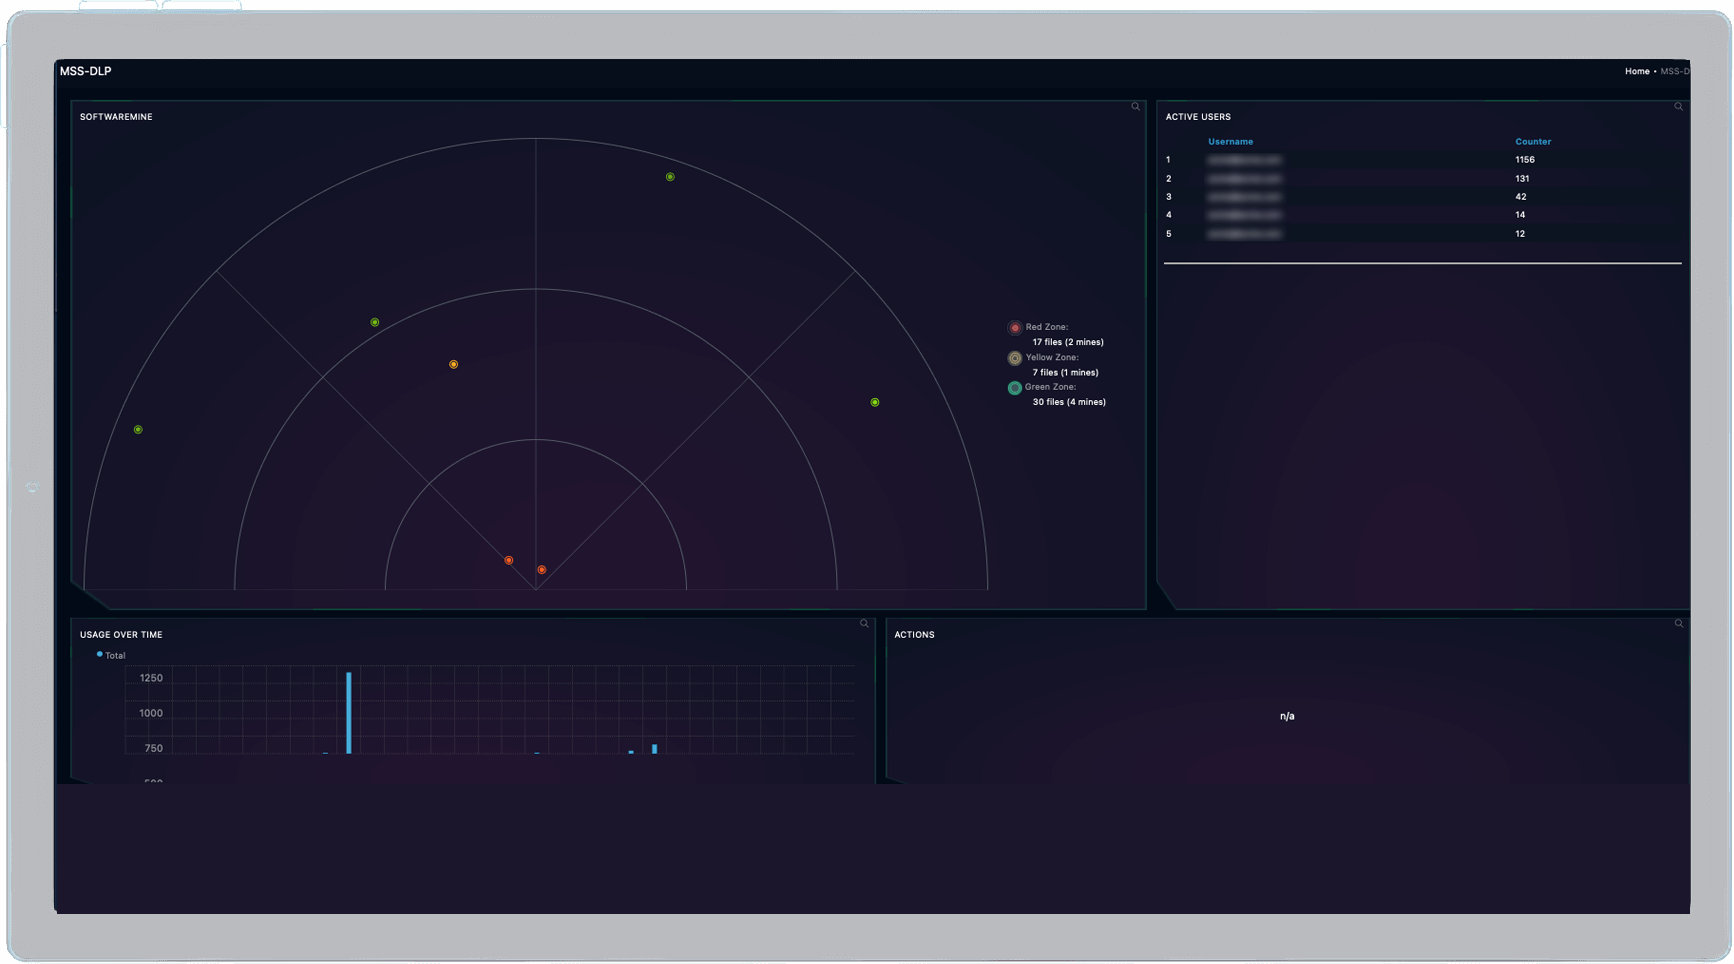The height and width of the screenshot is (964, 1734).
Task: Select the user row with counter 14
Action: pyautogui.click(x=1422, y=215)
